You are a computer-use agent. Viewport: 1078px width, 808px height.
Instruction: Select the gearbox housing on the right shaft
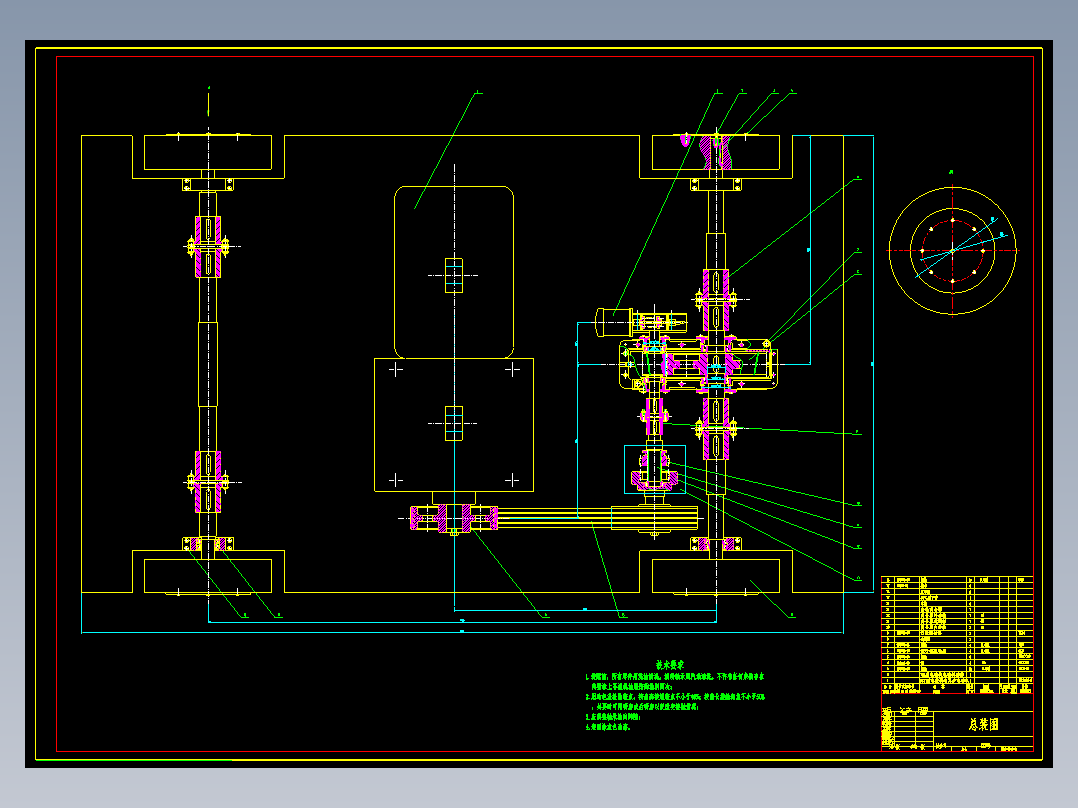pos(698,365)
